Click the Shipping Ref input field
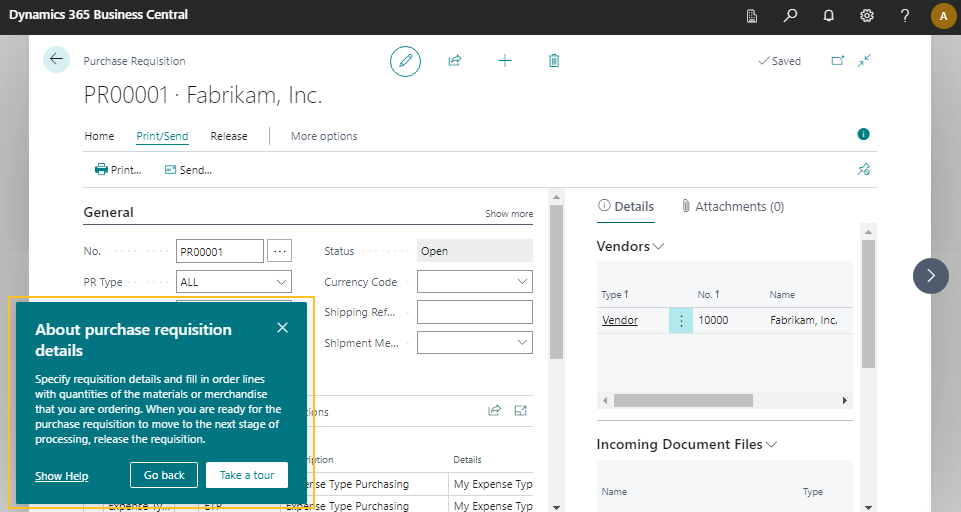The width and height of the screenshot is (961, 512). pos(474,312)
